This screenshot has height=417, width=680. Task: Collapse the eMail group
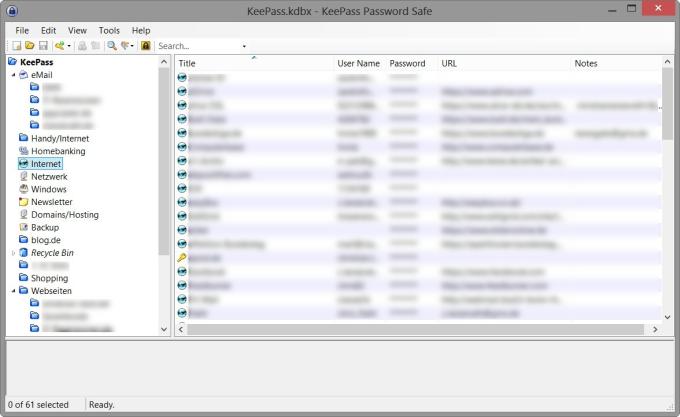click(x=13, y=75)
